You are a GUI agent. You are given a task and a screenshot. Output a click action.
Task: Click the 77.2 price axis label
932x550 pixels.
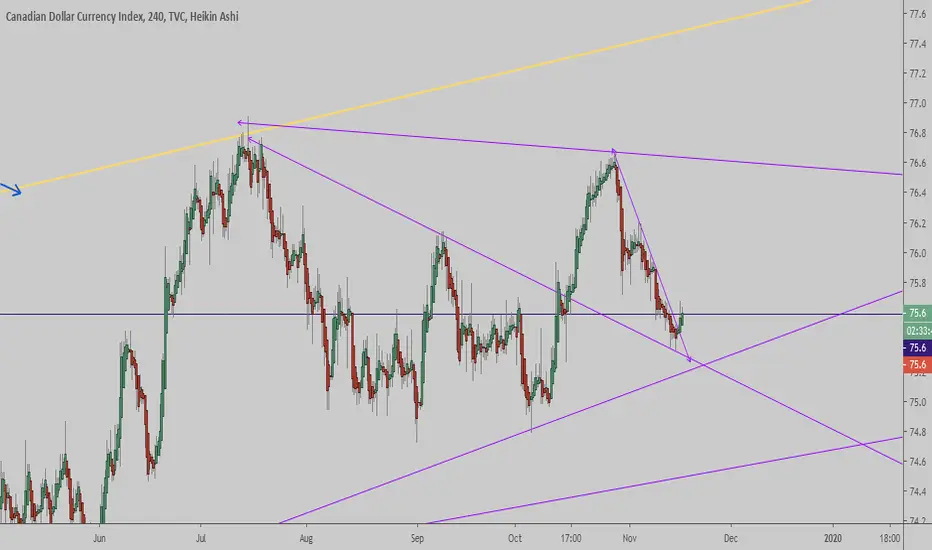[918, 74]
